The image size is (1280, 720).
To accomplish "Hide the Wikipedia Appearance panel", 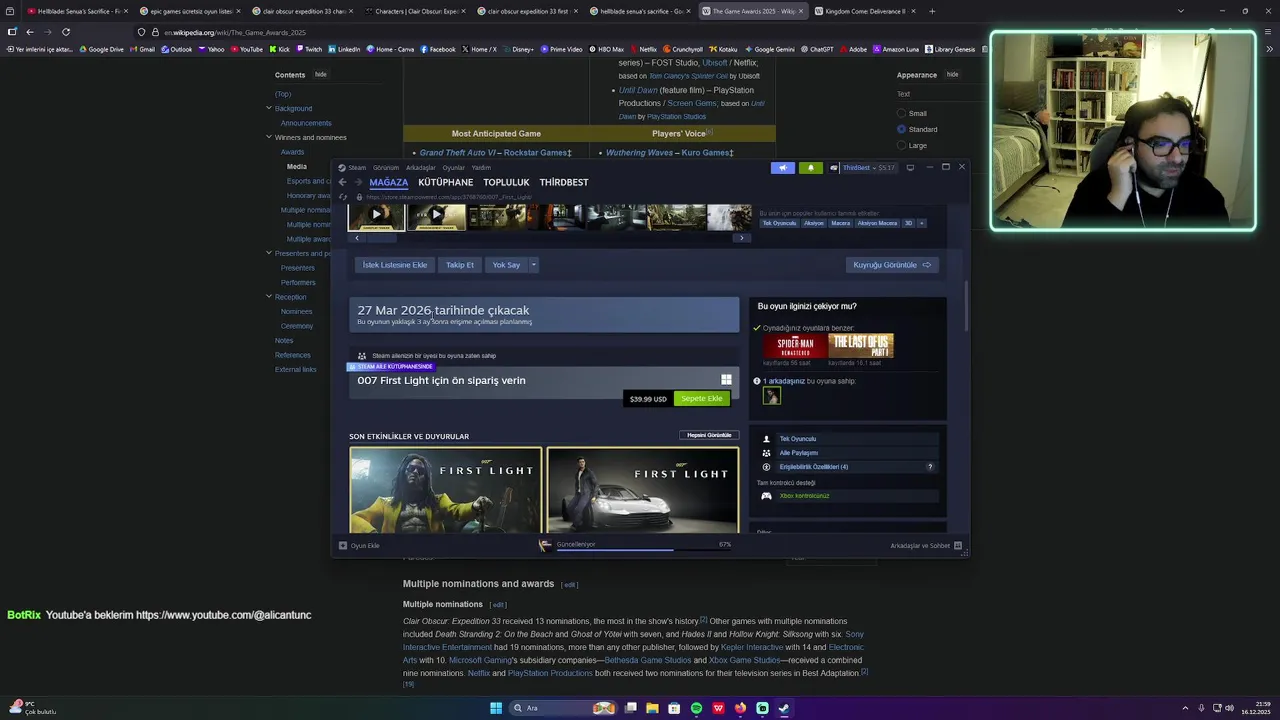I will click(953, 74).
